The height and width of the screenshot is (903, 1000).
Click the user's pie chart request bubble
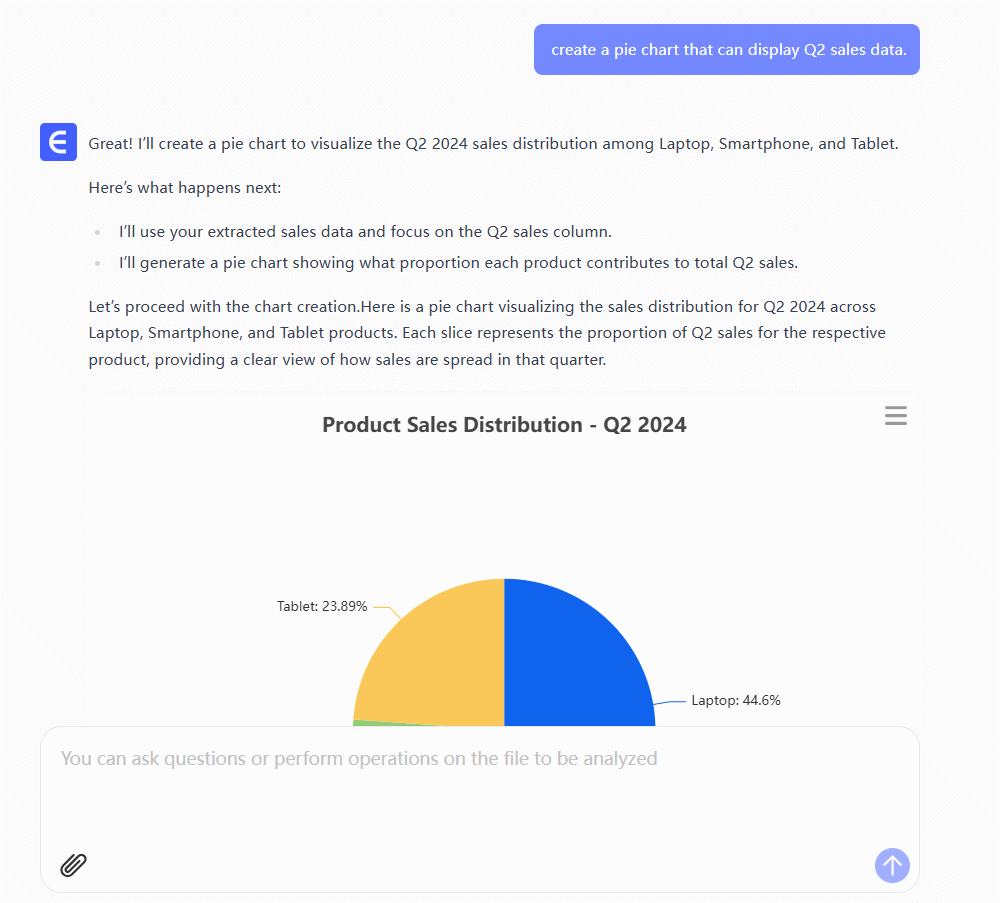pyautogui.click(x=727, y=50)
